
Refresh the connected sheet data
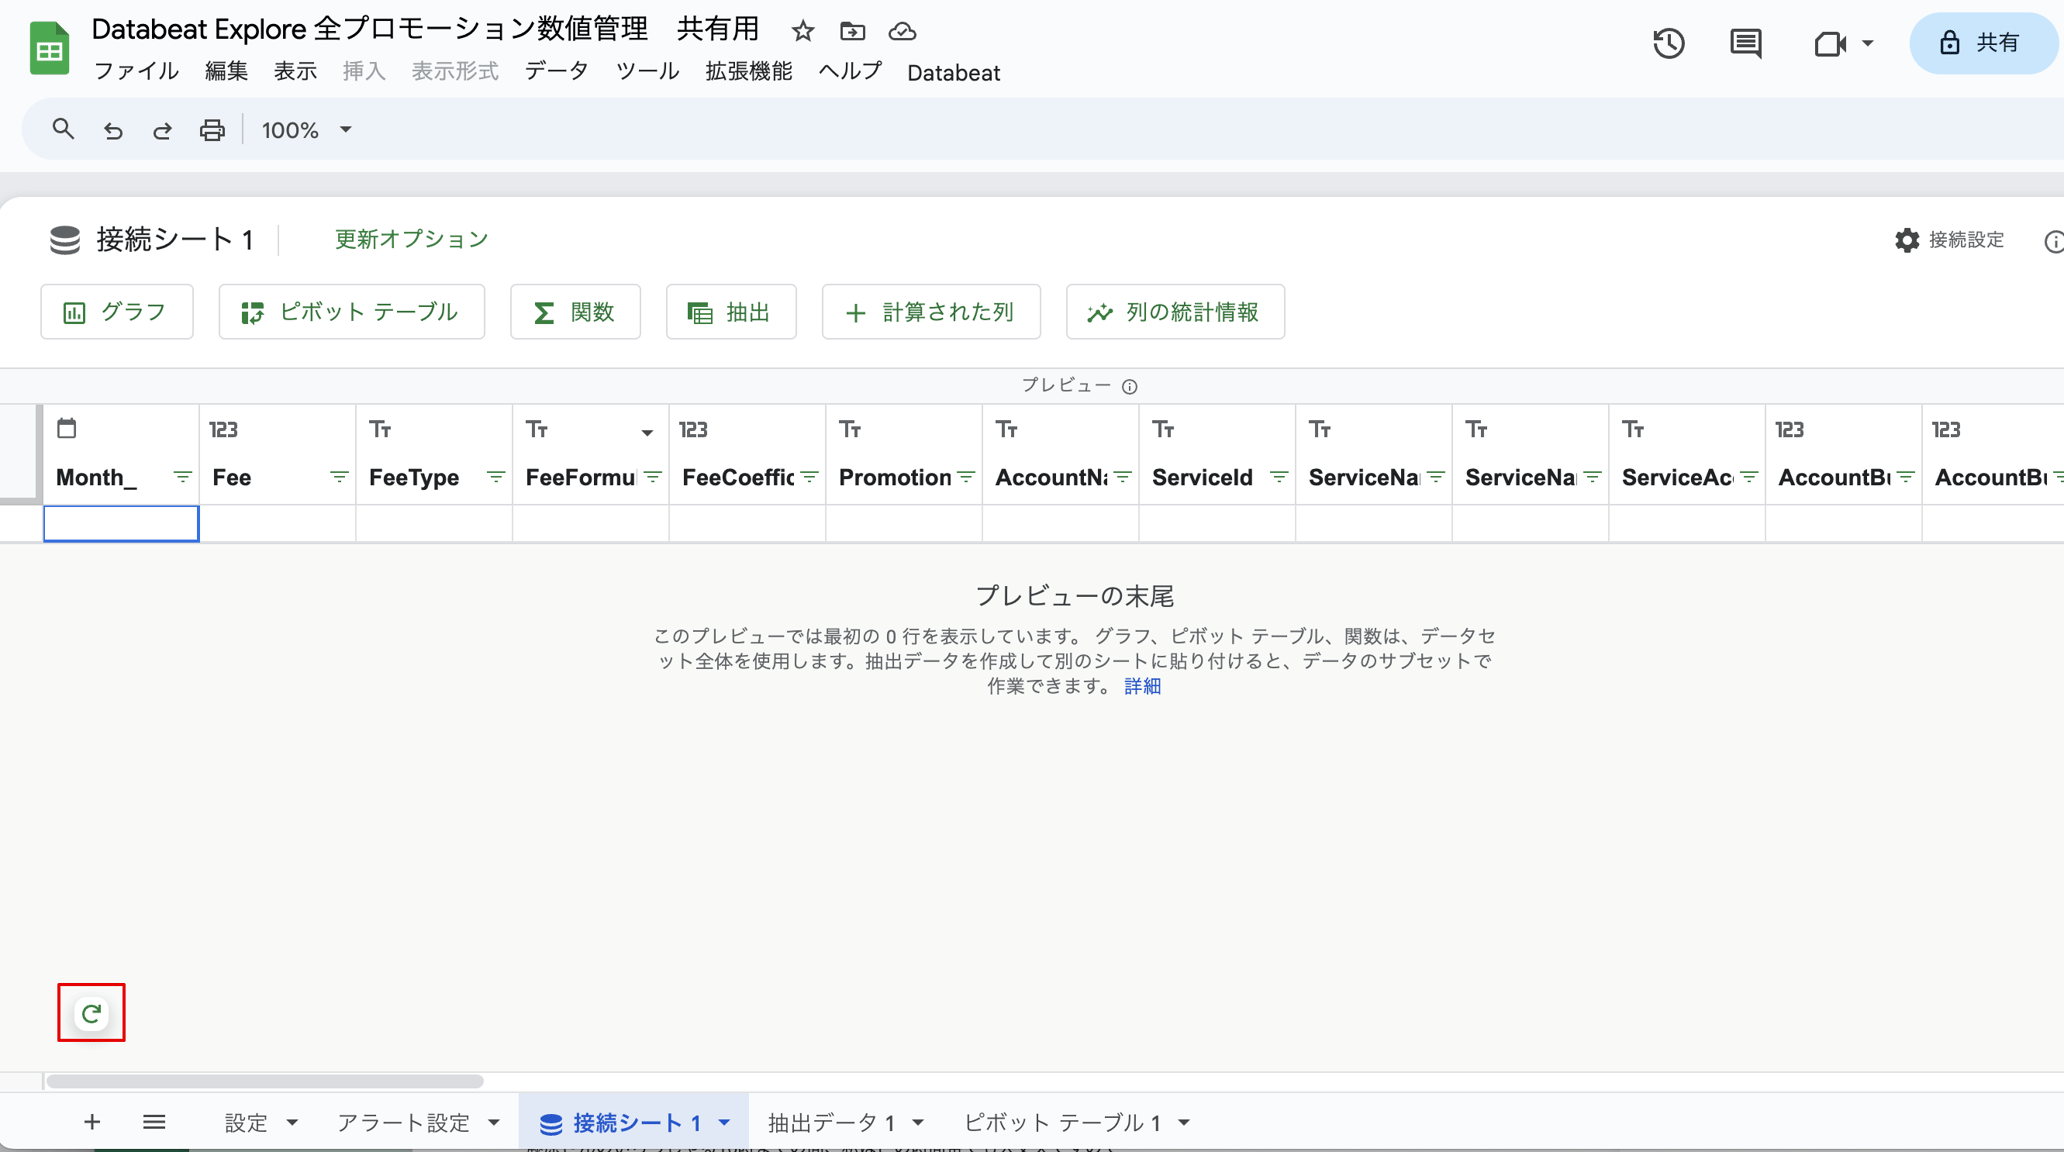click(x=91, y=1012)
